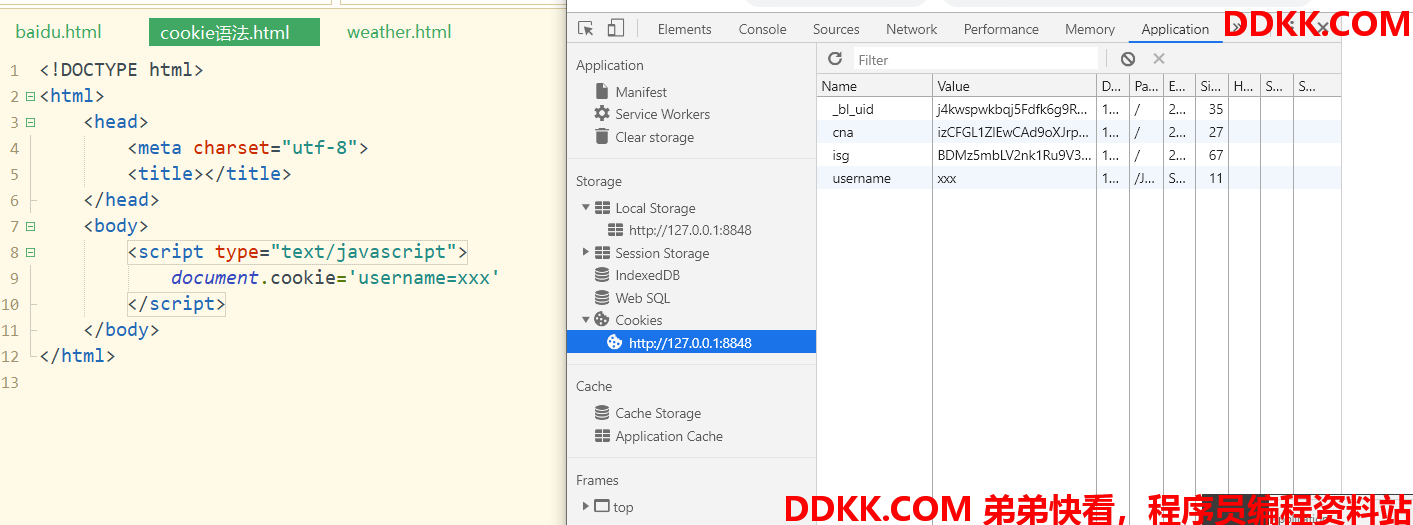
Task: Click the j4kwspwkbqj5Fdfk6g9R value cell
Action: click(x=1015, y=109)
